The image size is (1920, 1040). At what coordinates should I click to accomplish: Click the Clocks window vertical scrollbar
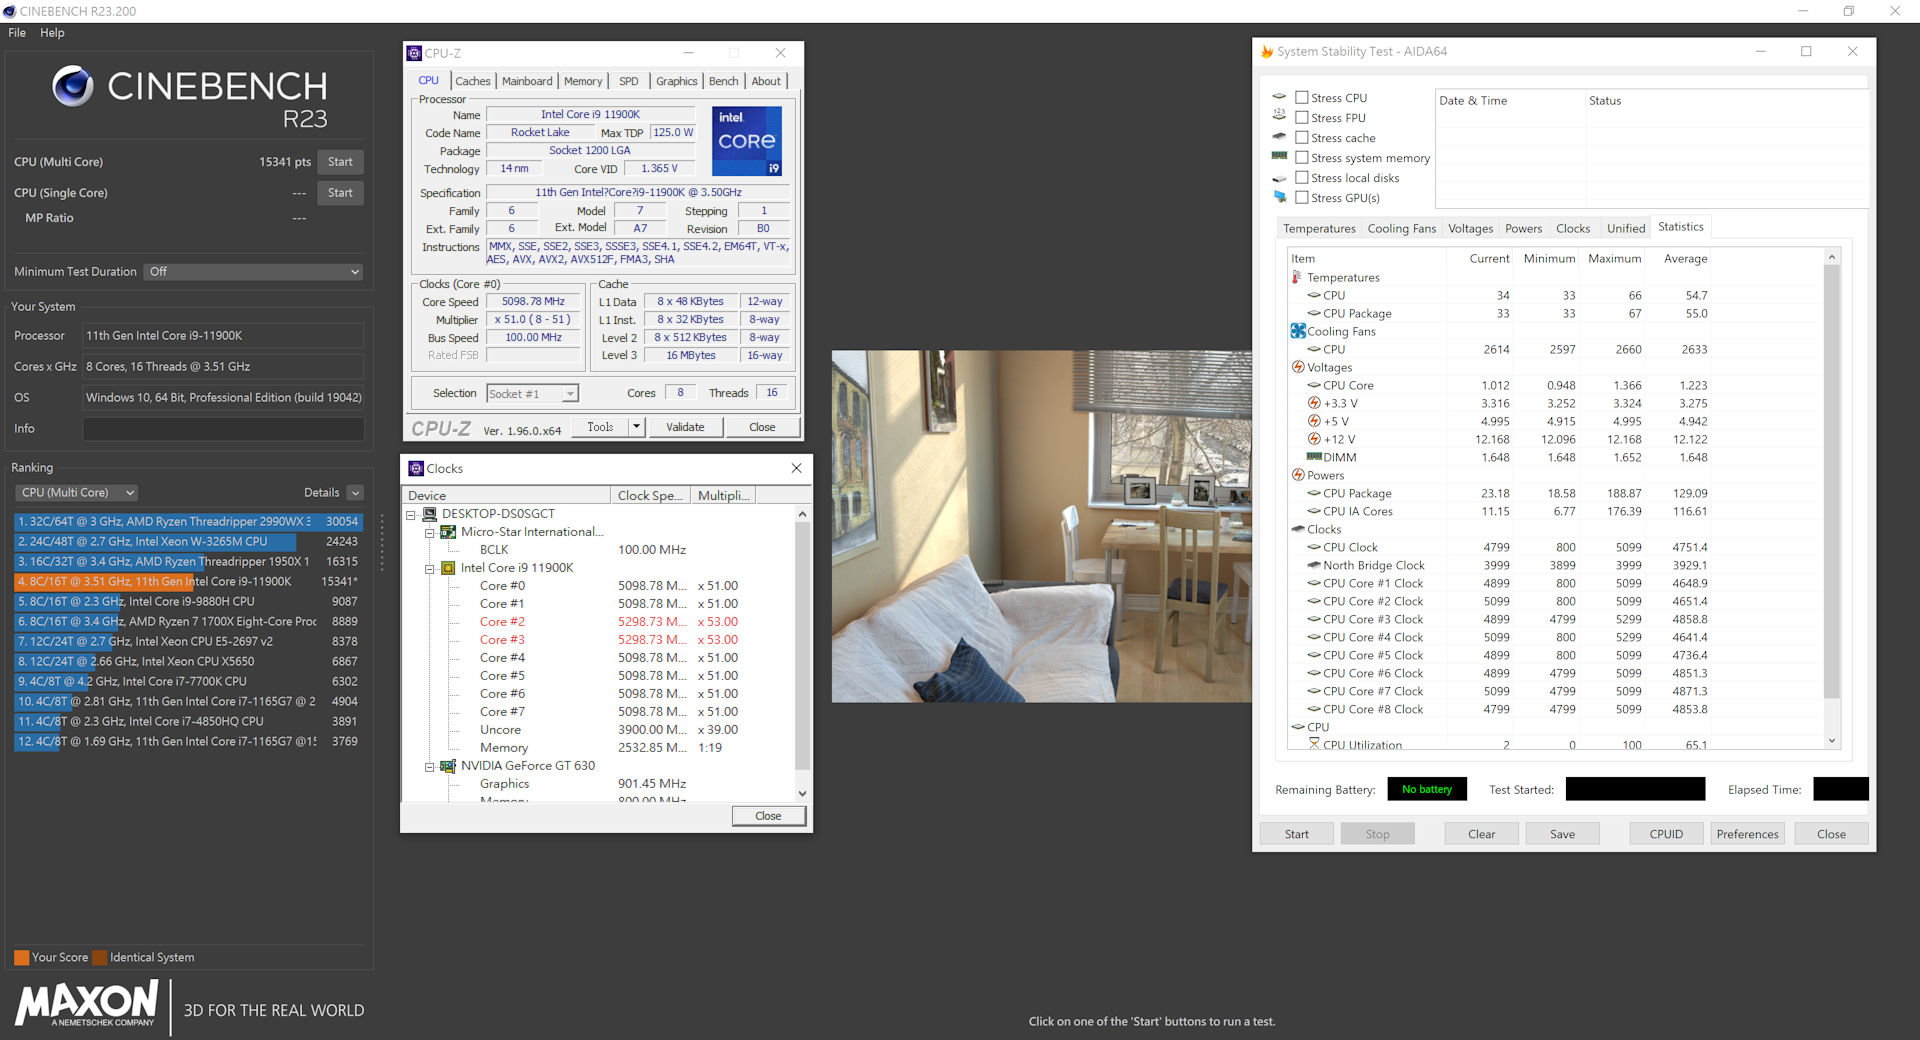tap(802, 653)
